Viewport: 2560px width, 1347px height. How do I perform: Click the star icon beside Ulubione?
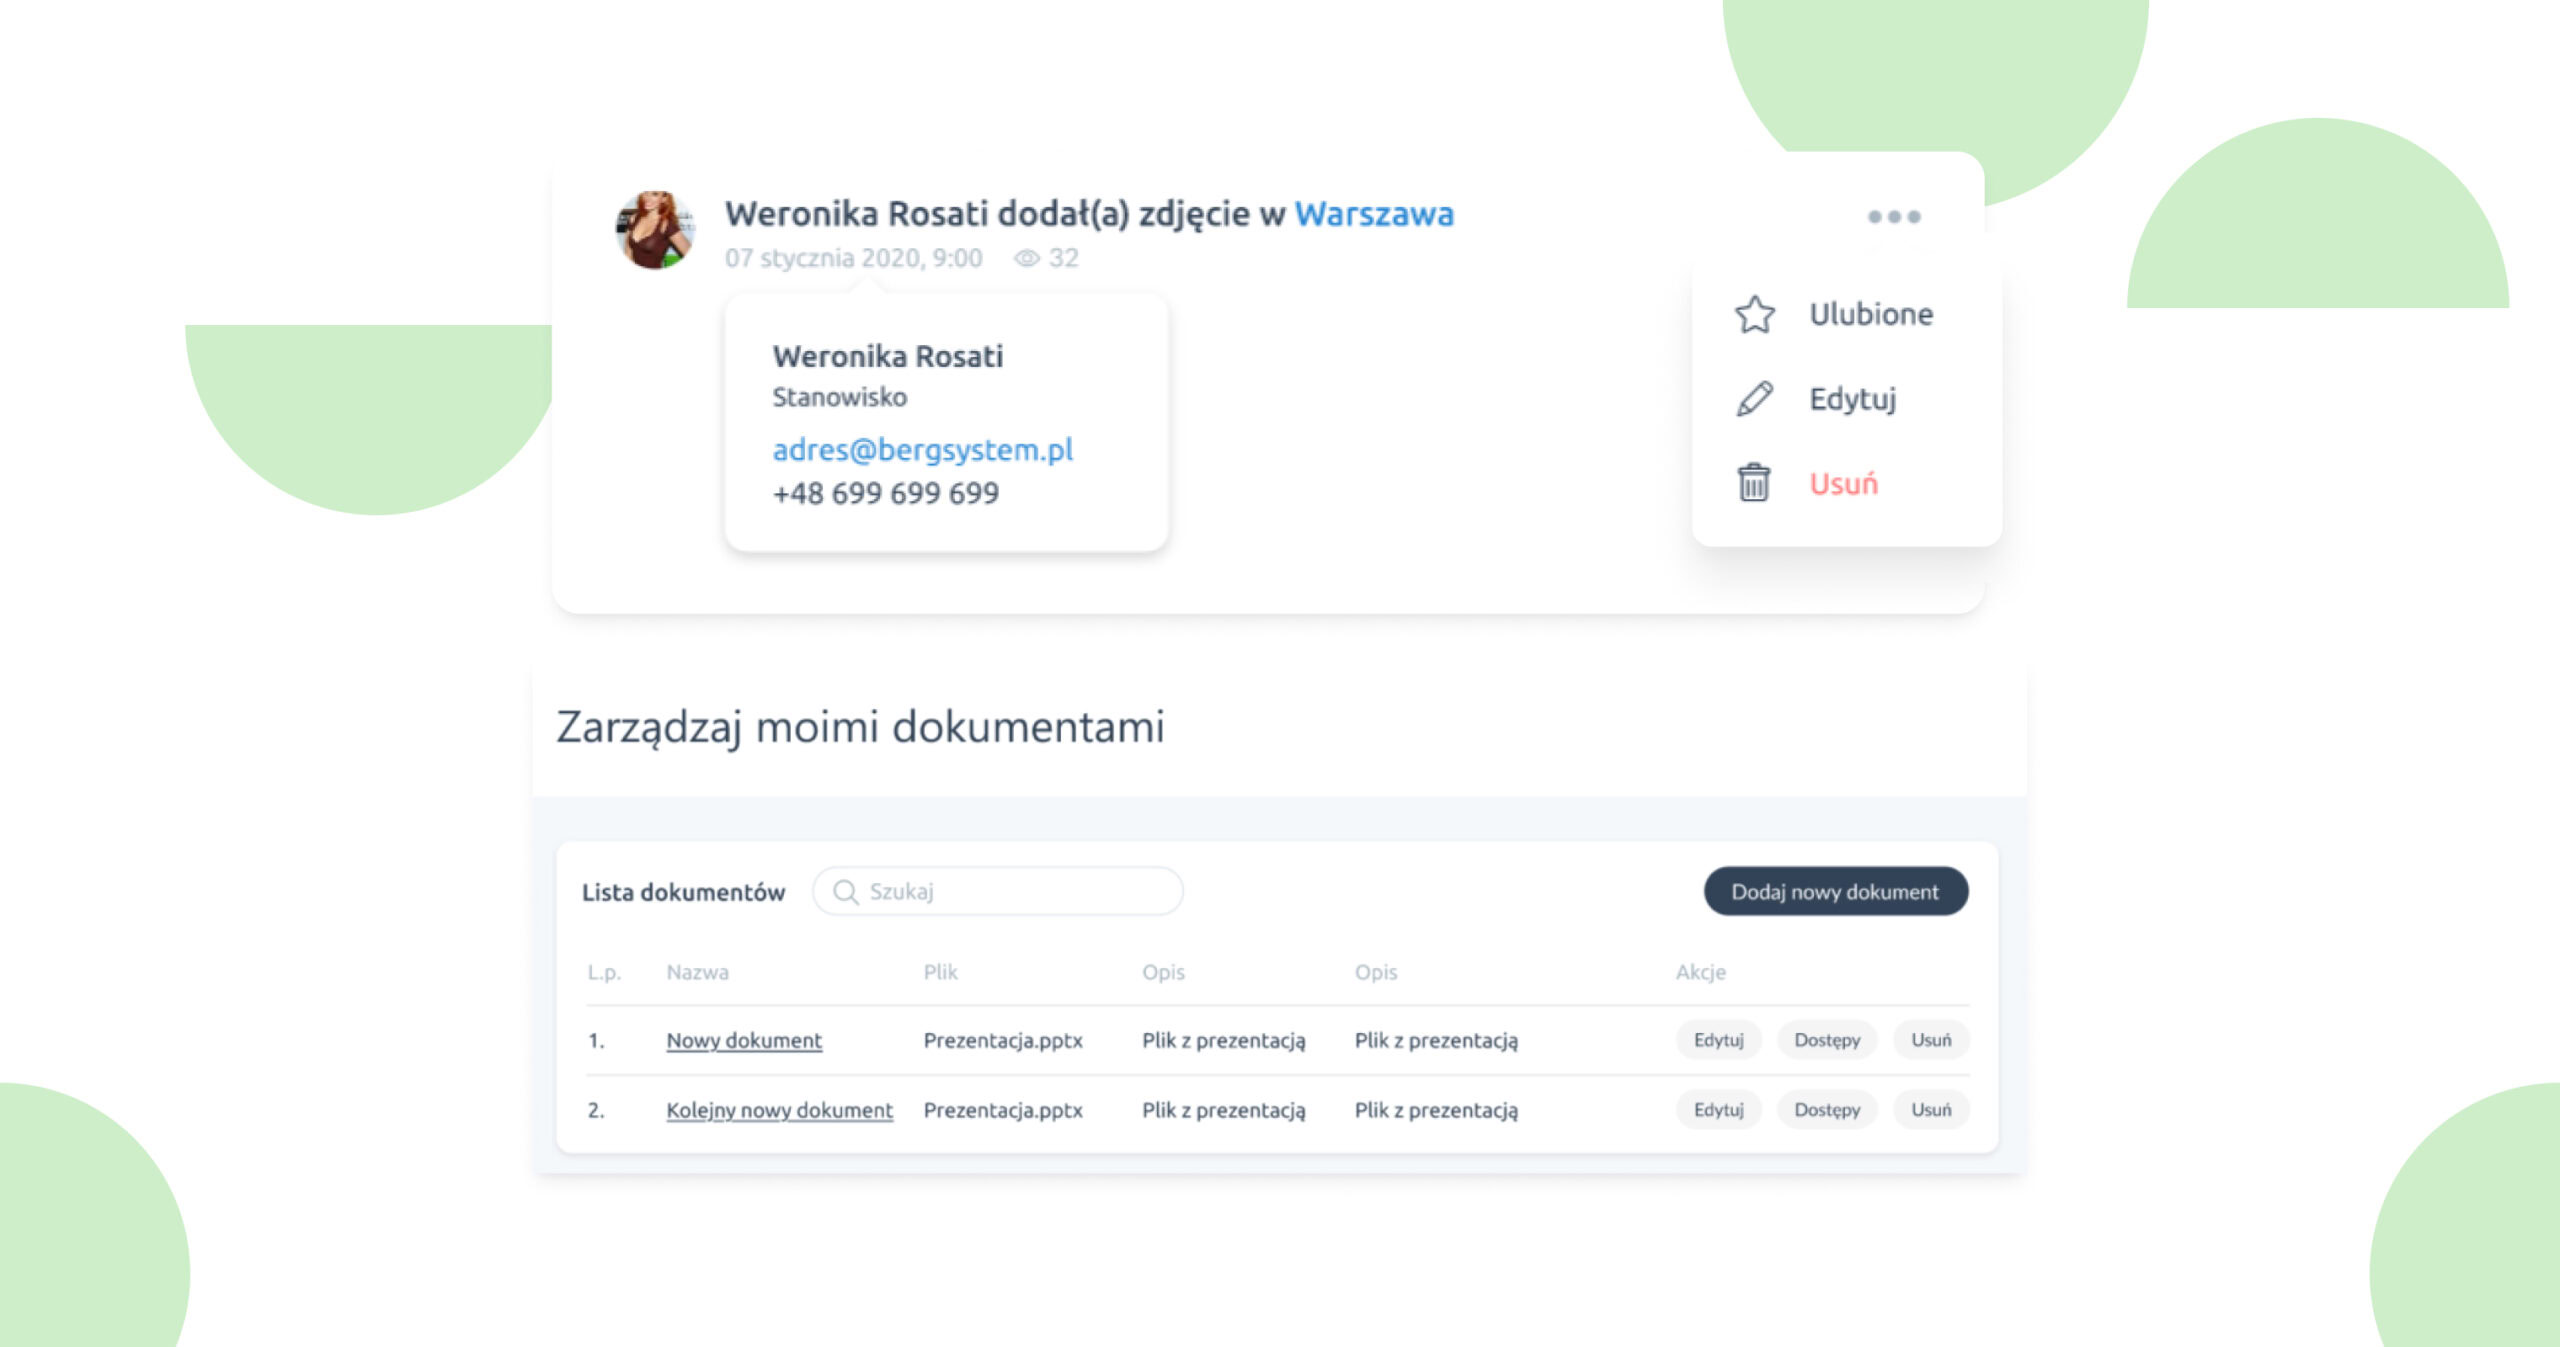click(x=1754, y=314)
